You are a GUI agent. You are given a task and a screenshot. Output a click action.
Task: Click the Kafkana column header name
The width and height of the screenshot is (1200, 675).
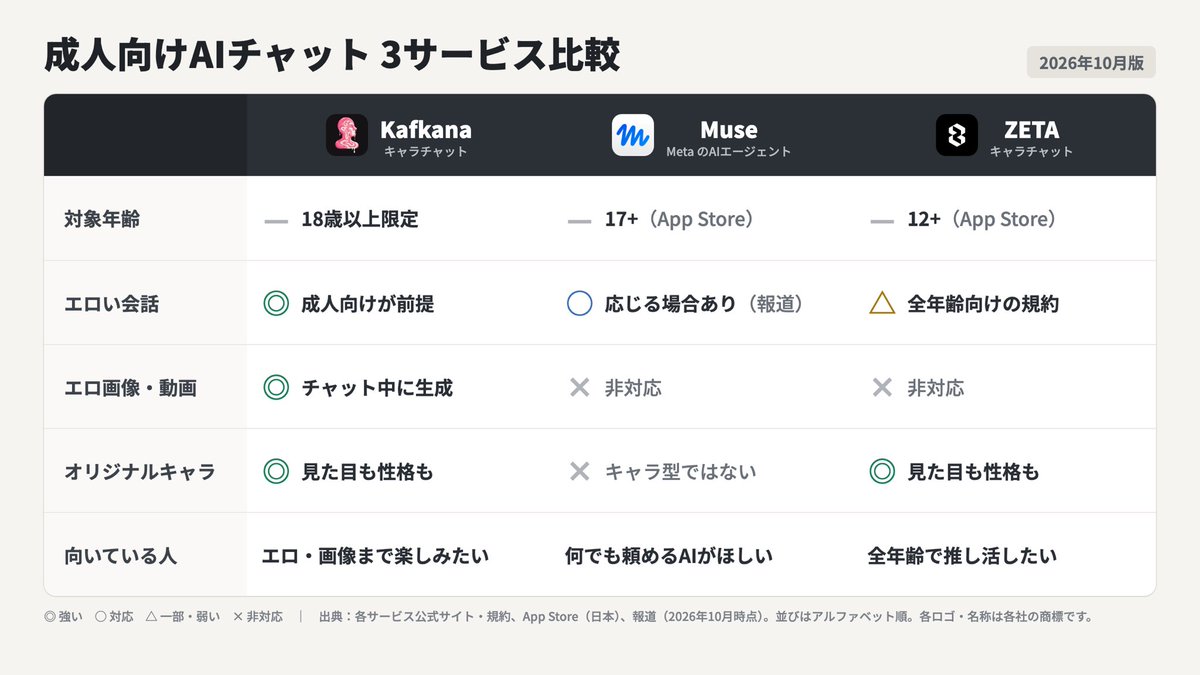click(x=426, y=130)
